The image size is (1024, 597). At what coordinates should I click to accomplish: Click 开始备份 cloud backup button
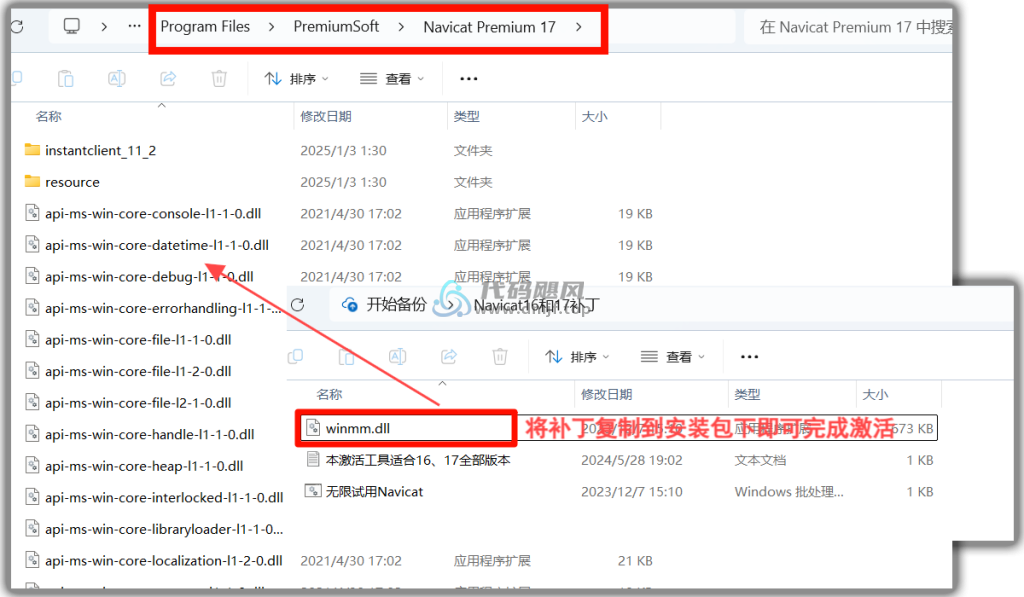coord(384,304)
